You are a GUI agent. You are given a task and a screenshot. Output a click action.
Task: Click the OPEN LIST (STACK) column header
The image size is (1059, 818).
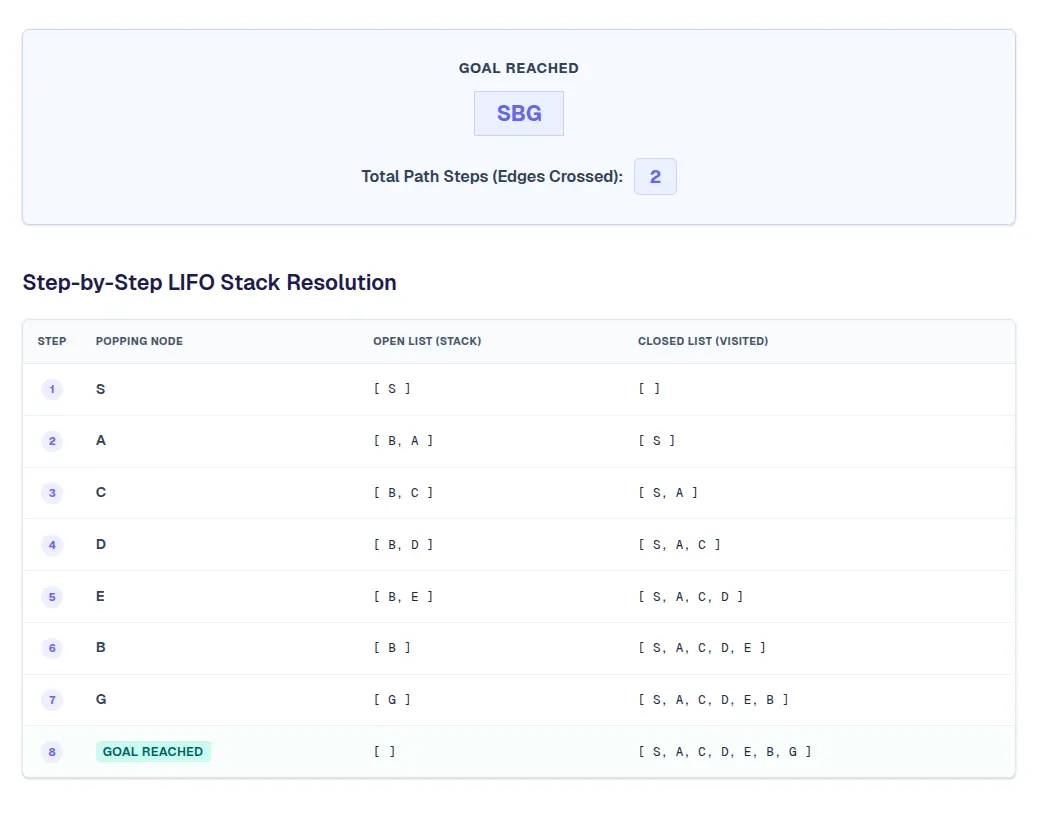[427, 341]
